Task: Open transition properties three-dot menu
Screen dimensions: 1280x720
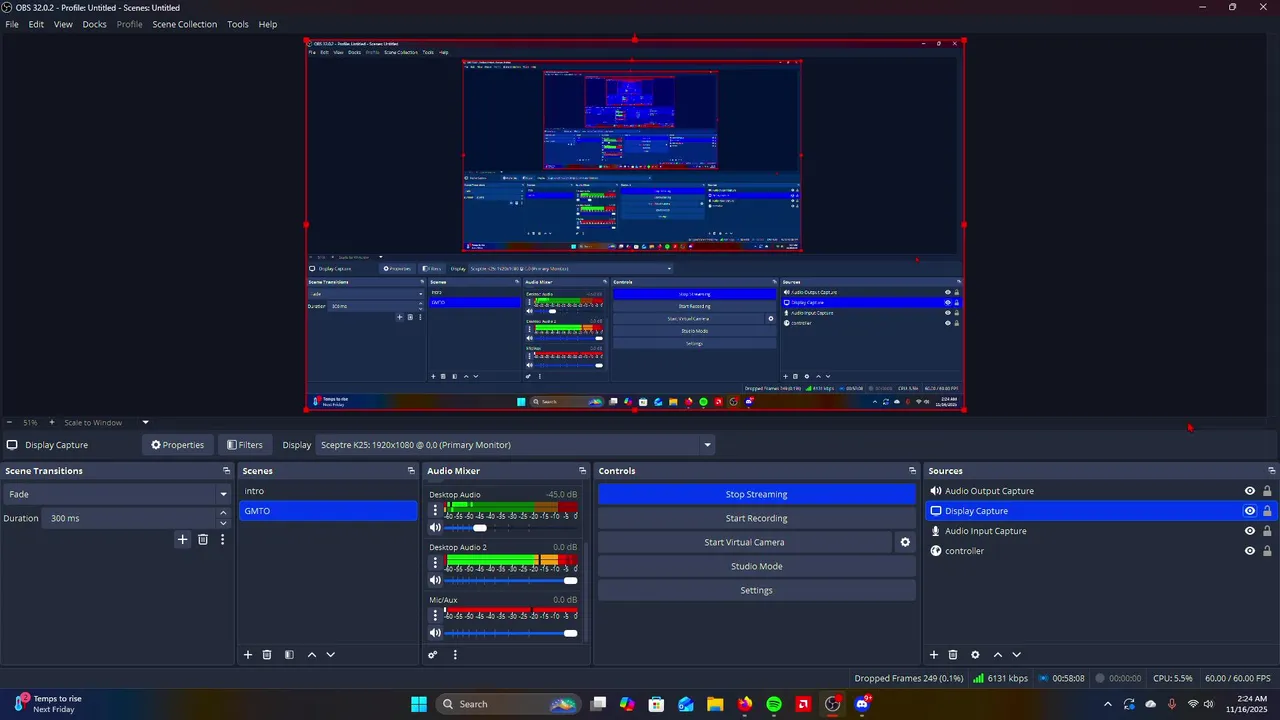Action: tap(223, 539)
